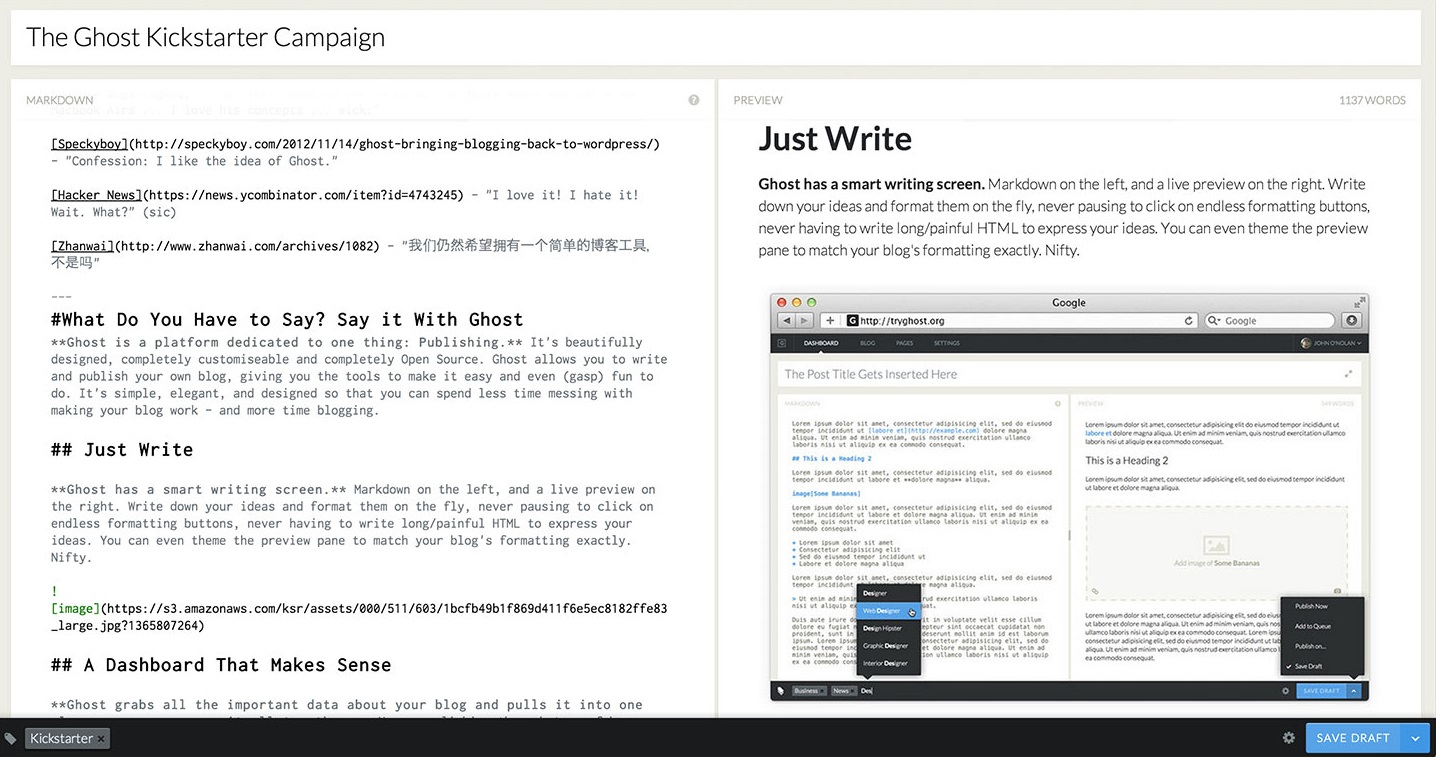Click the 'Confession: I like the idea of Ghost.' quote

click(203, 161)
